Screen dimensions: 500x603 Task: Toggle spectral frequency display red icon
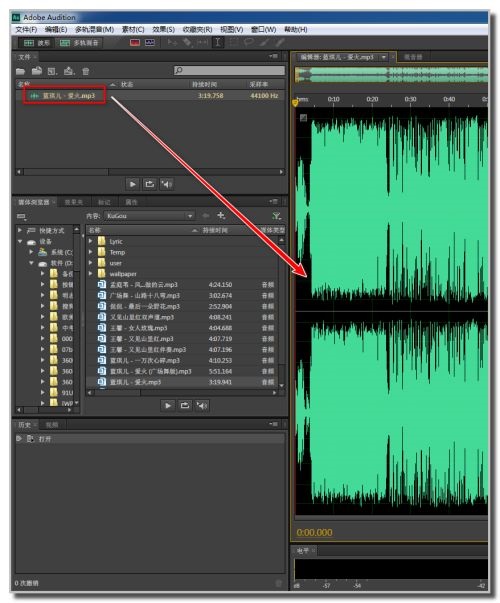click(135, 42)
